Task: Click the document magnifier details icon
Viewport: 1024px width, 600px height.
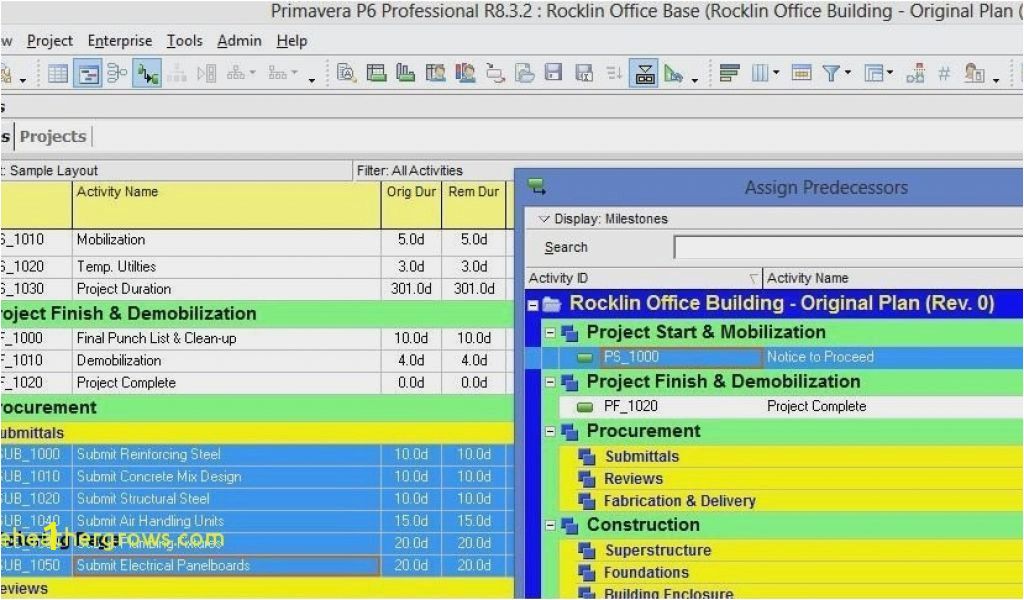Action: (346, 73)
